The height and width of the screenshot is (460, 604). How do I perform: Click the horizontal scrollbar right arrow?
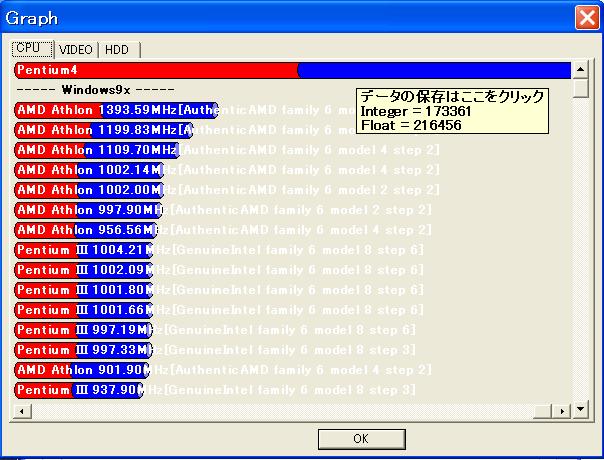562,411
